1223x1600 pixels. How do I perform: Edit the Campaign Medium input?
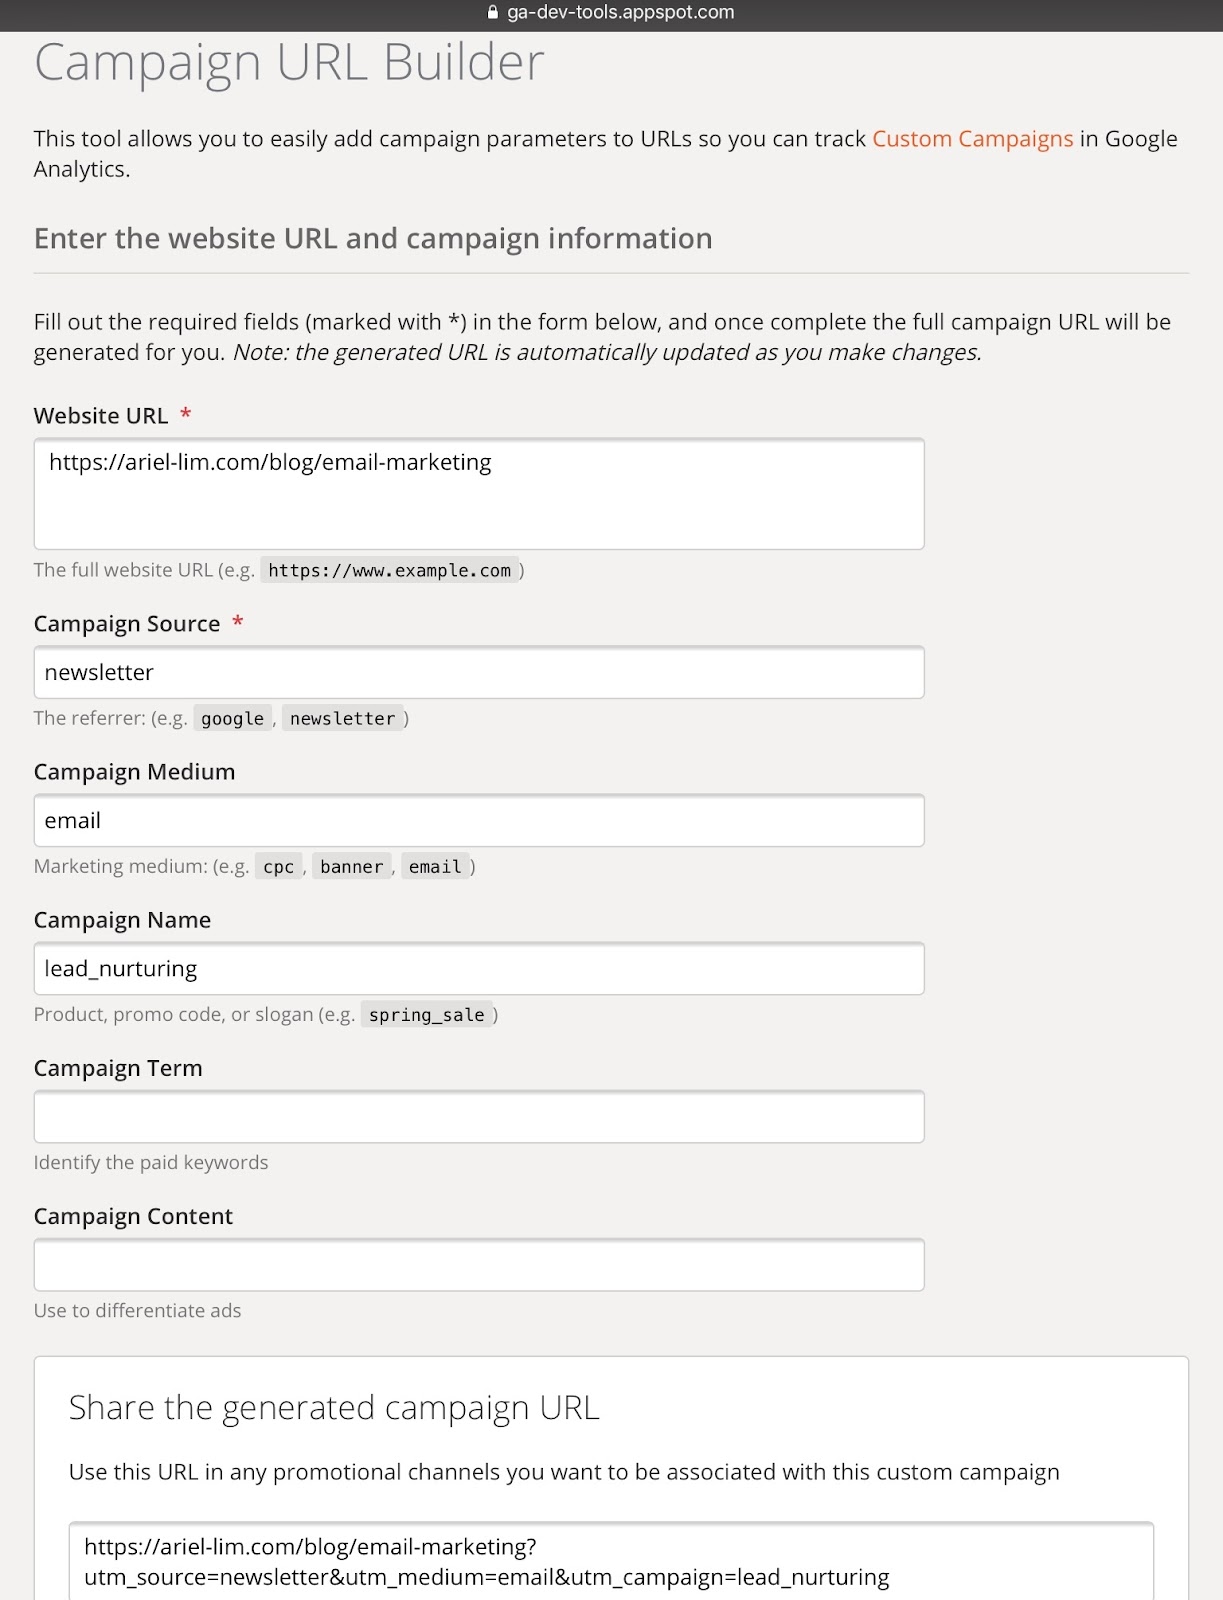point(478,820)
